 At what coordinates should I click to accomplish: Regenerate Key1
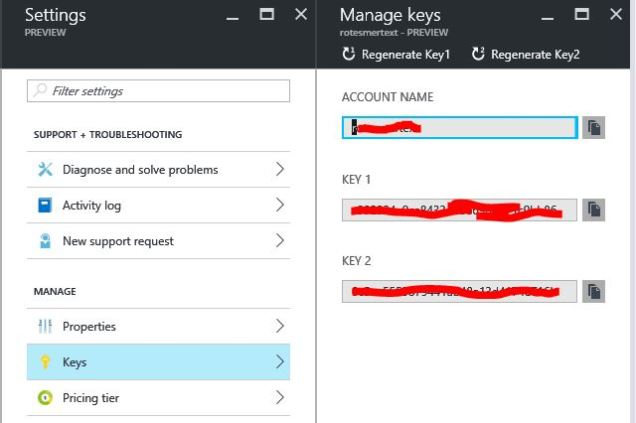[x=396, y=54]
